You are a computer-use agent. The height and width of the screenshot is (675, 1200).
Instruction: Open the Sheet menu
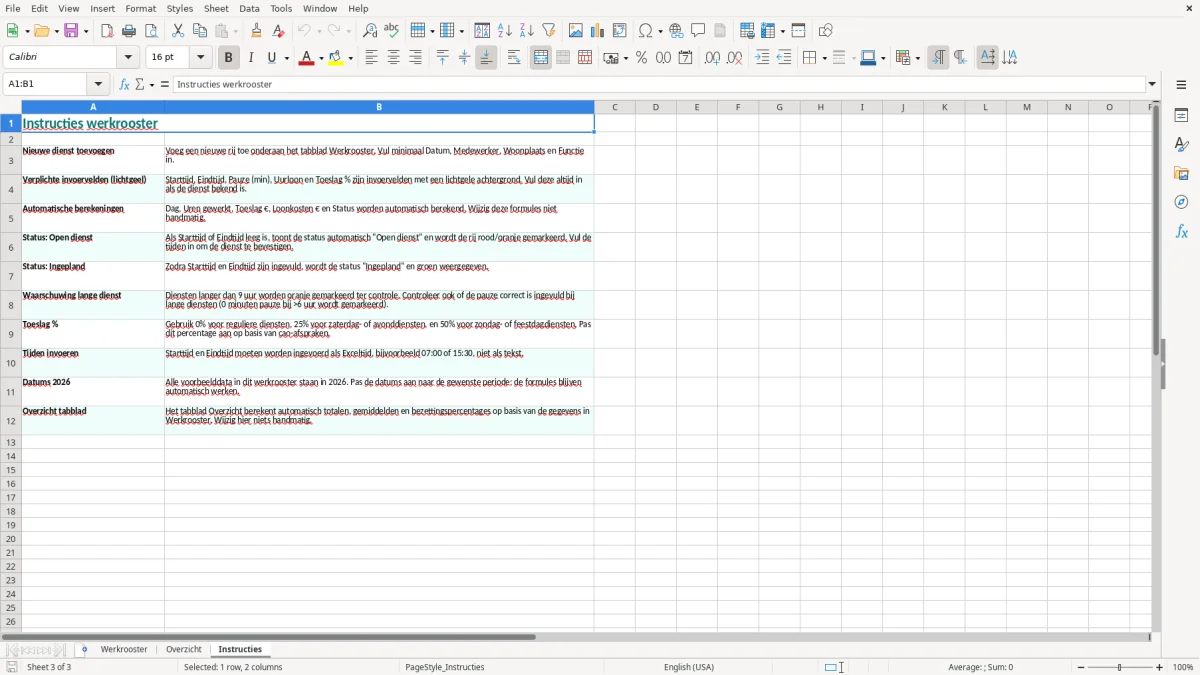(x=216, y=8)
